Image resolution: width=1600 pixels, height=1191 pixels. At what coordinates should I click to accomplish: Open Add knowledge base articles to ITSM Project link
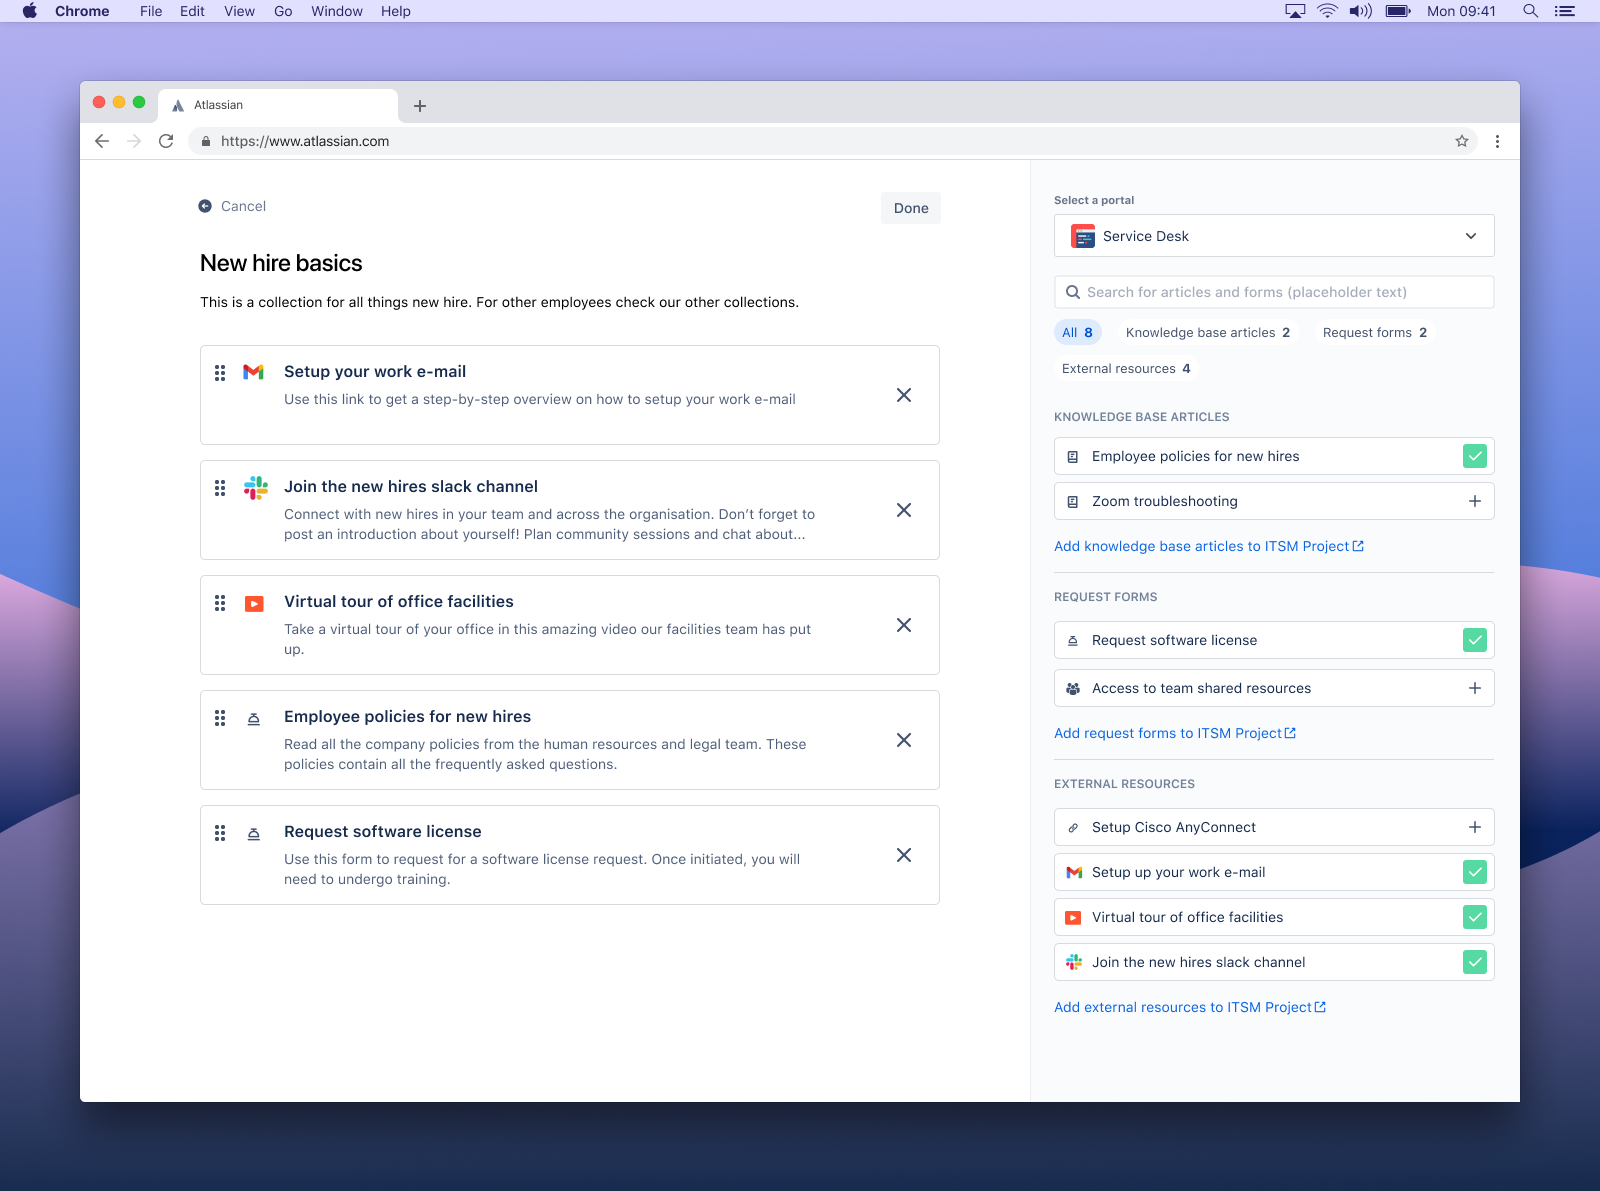pyautogui.click(x=1209, y=546)
